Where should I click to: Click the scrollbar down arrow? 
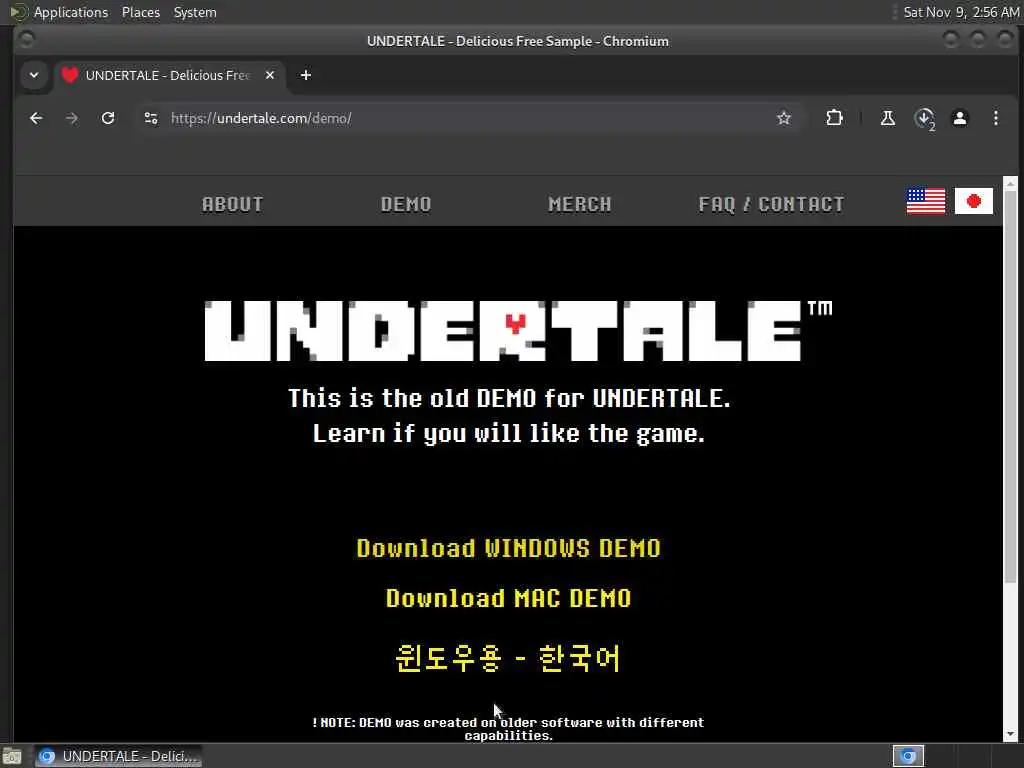1010,734
